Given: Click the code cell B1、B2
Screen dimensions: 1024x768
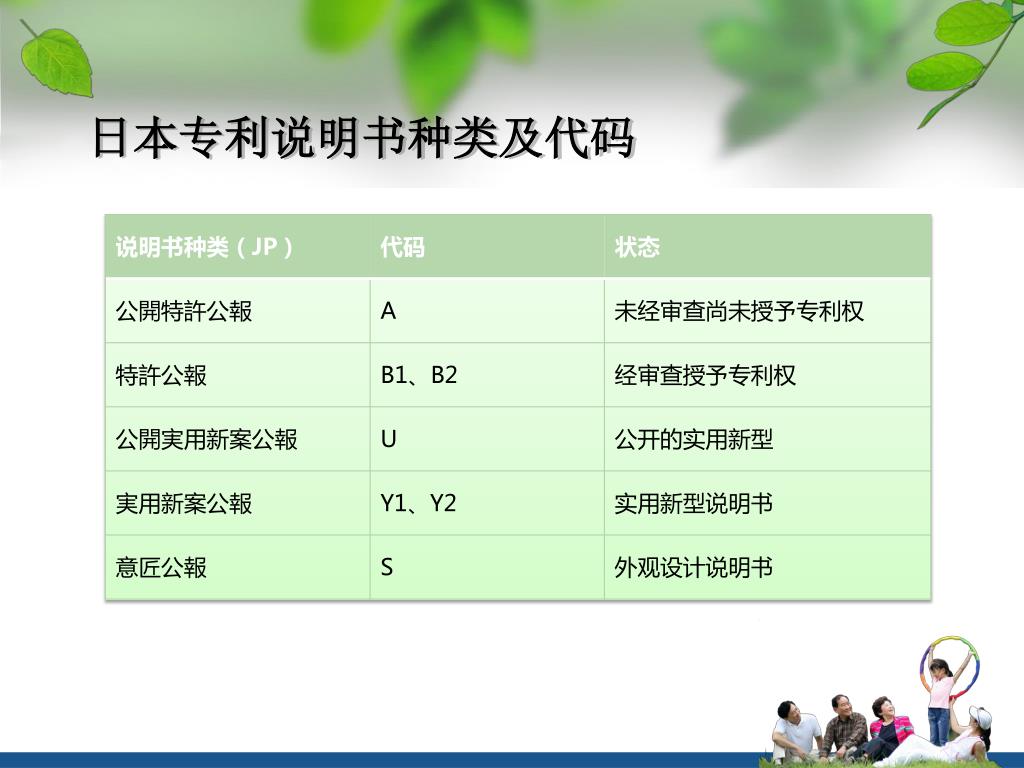Looking at the screenshot, I should click(x=487, y=375).
